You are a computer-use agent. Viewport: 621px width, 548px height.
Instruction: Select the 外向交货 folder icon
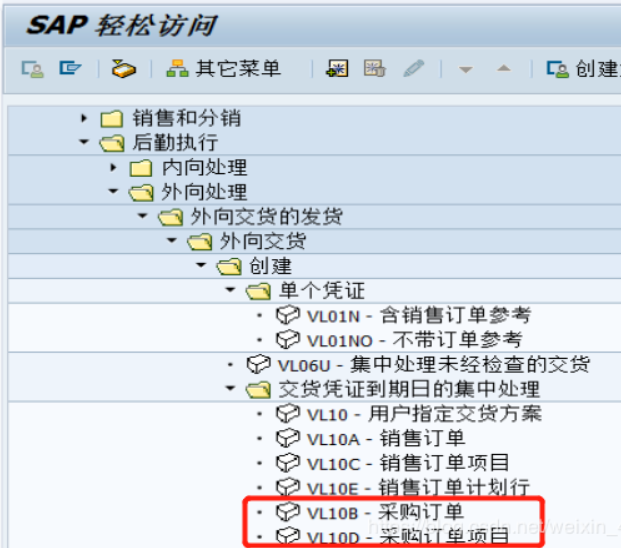coord(200,242)
